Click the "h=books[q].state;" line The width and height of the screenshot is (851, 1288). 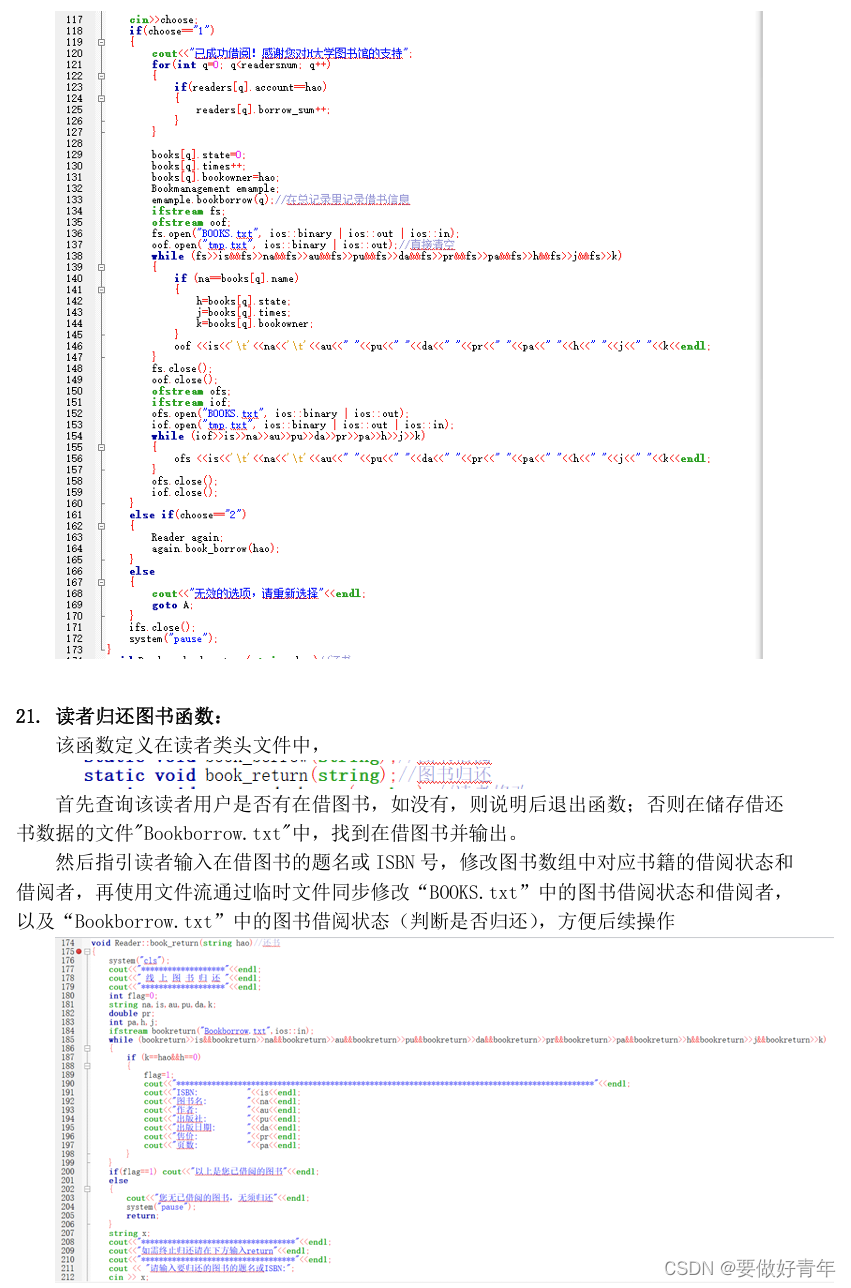tap(243, 301)
